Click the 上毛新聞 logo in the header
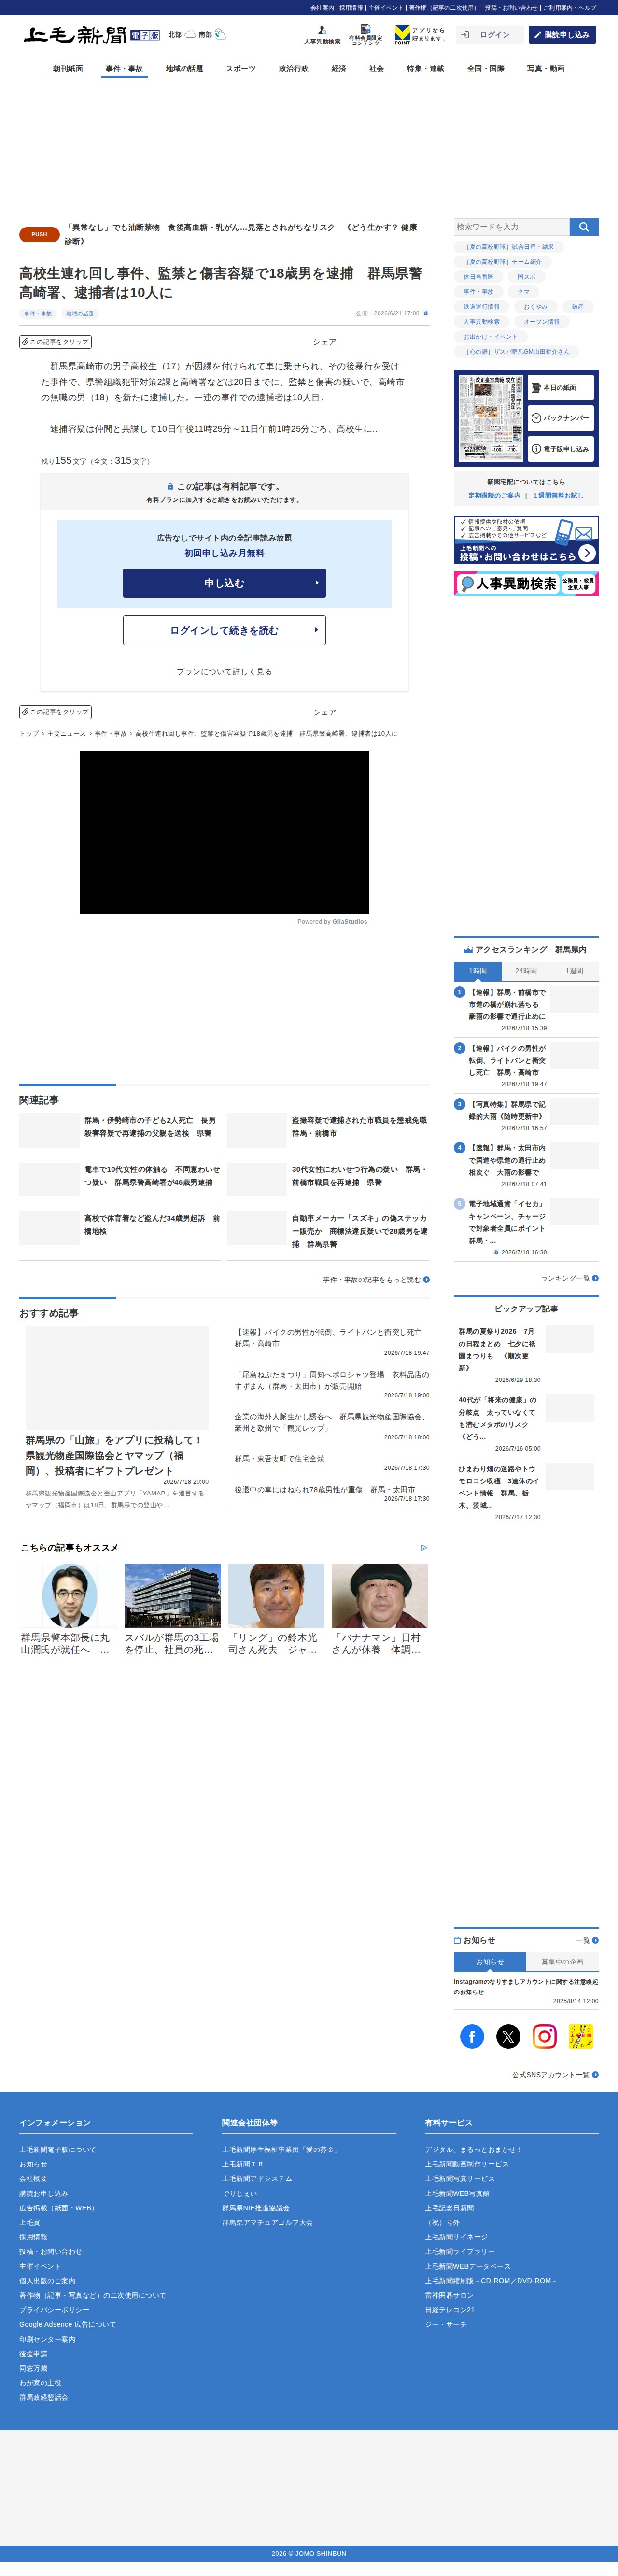This screenshot has height=2576, width=618. click(75, 35)
